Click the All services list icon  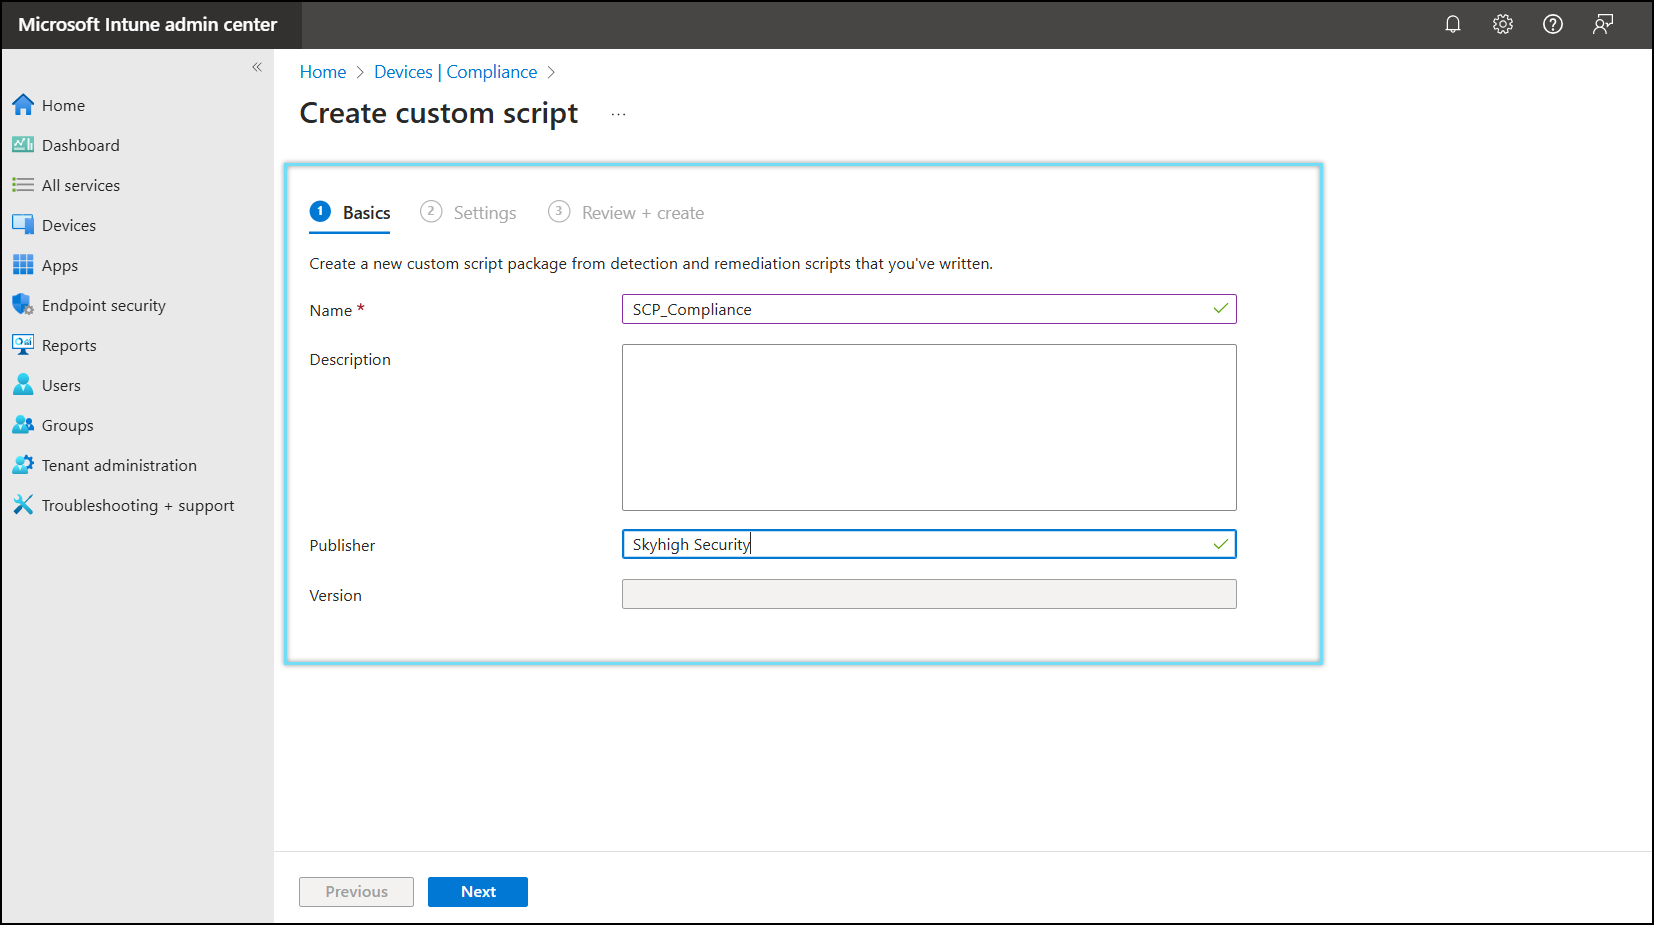[x=23, y=185]
